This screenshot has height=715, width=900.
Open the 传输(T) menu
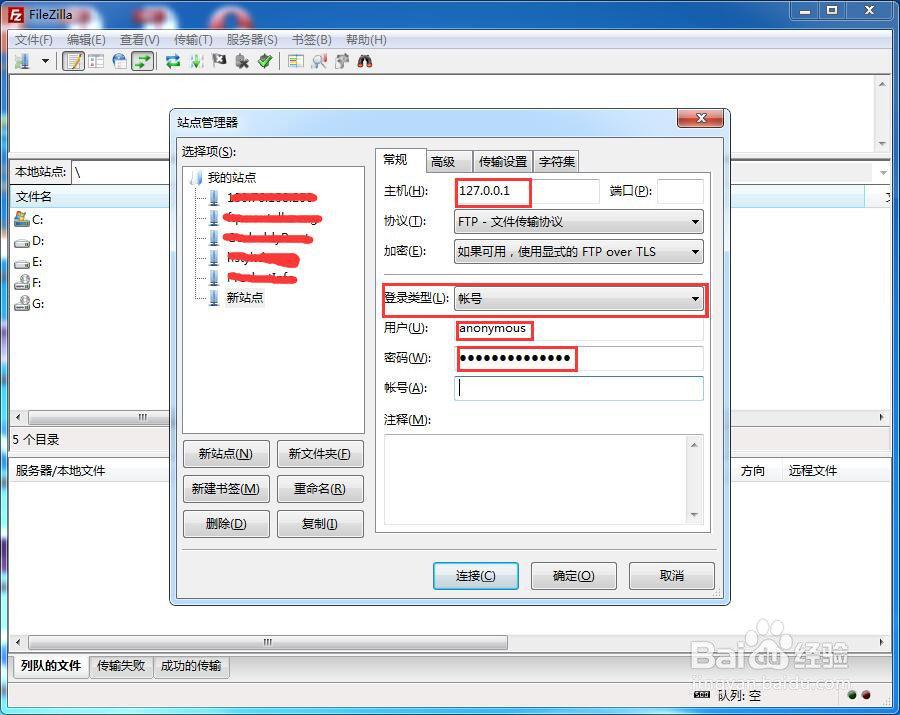tap(193, 40)
